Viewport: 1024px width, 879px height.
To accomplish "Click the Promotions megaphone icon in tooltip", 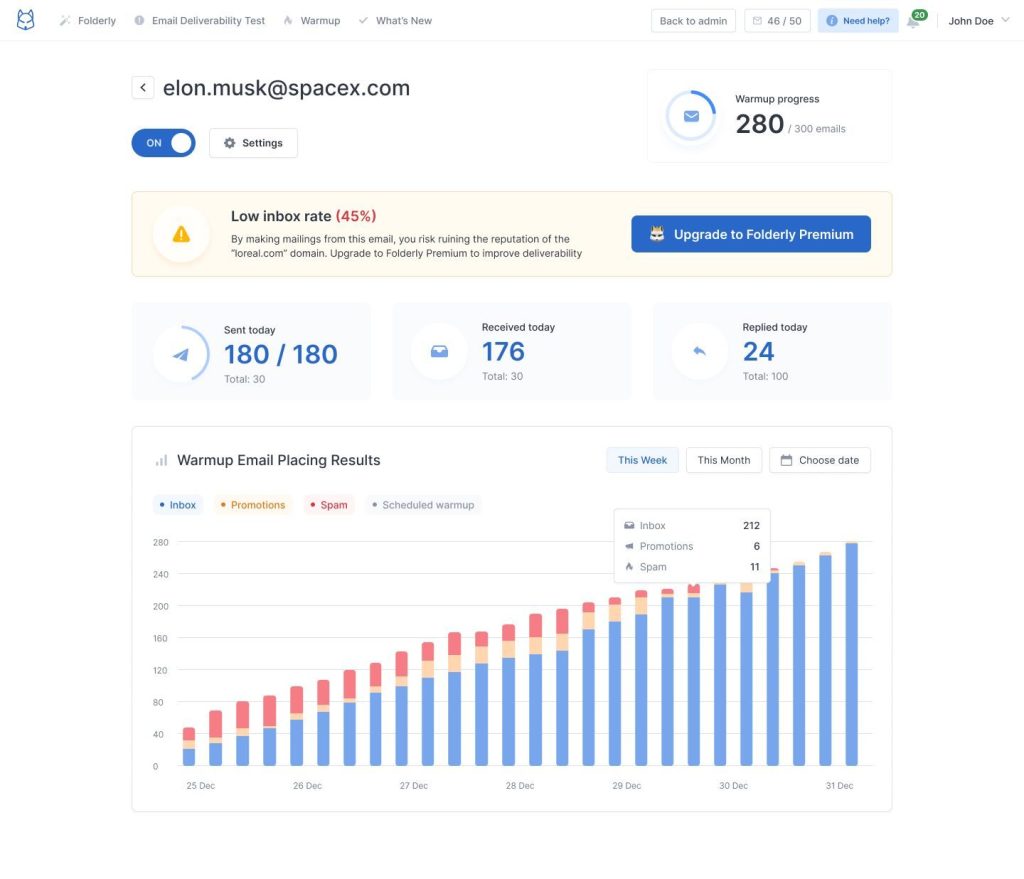I will pos(629,546).
